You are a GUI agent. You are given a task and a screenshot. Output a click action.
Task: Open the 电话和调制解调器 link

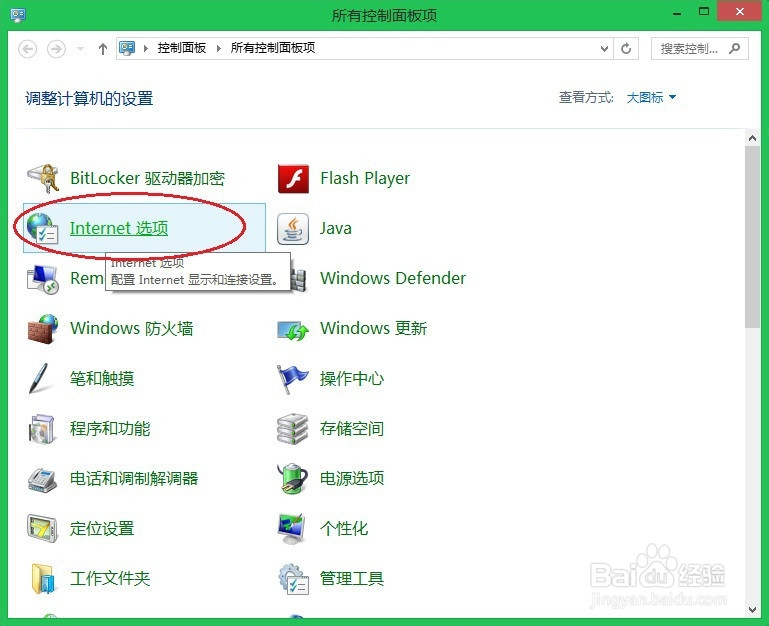(x=134, y=479)
